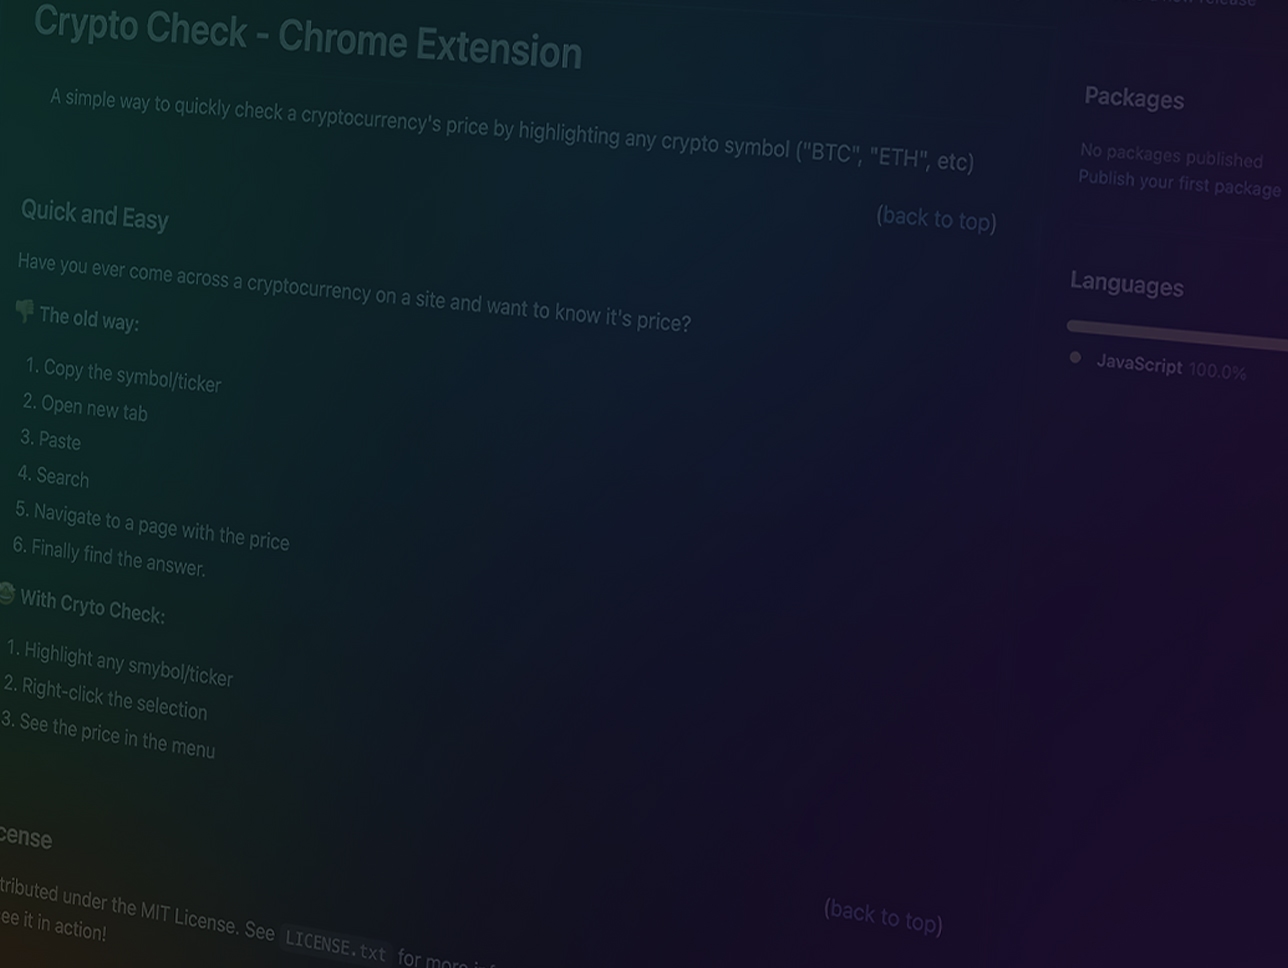Screen dimensions: 1288x968
Task: Click the thumbs-down emoji beside 'The old way'
Action: click(x=25, y=311)
